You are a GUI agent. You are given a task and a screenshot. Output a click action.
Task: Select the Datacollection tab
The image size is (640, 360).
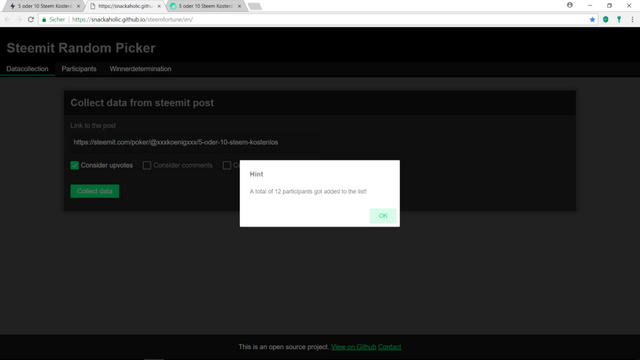pos(27,69)
